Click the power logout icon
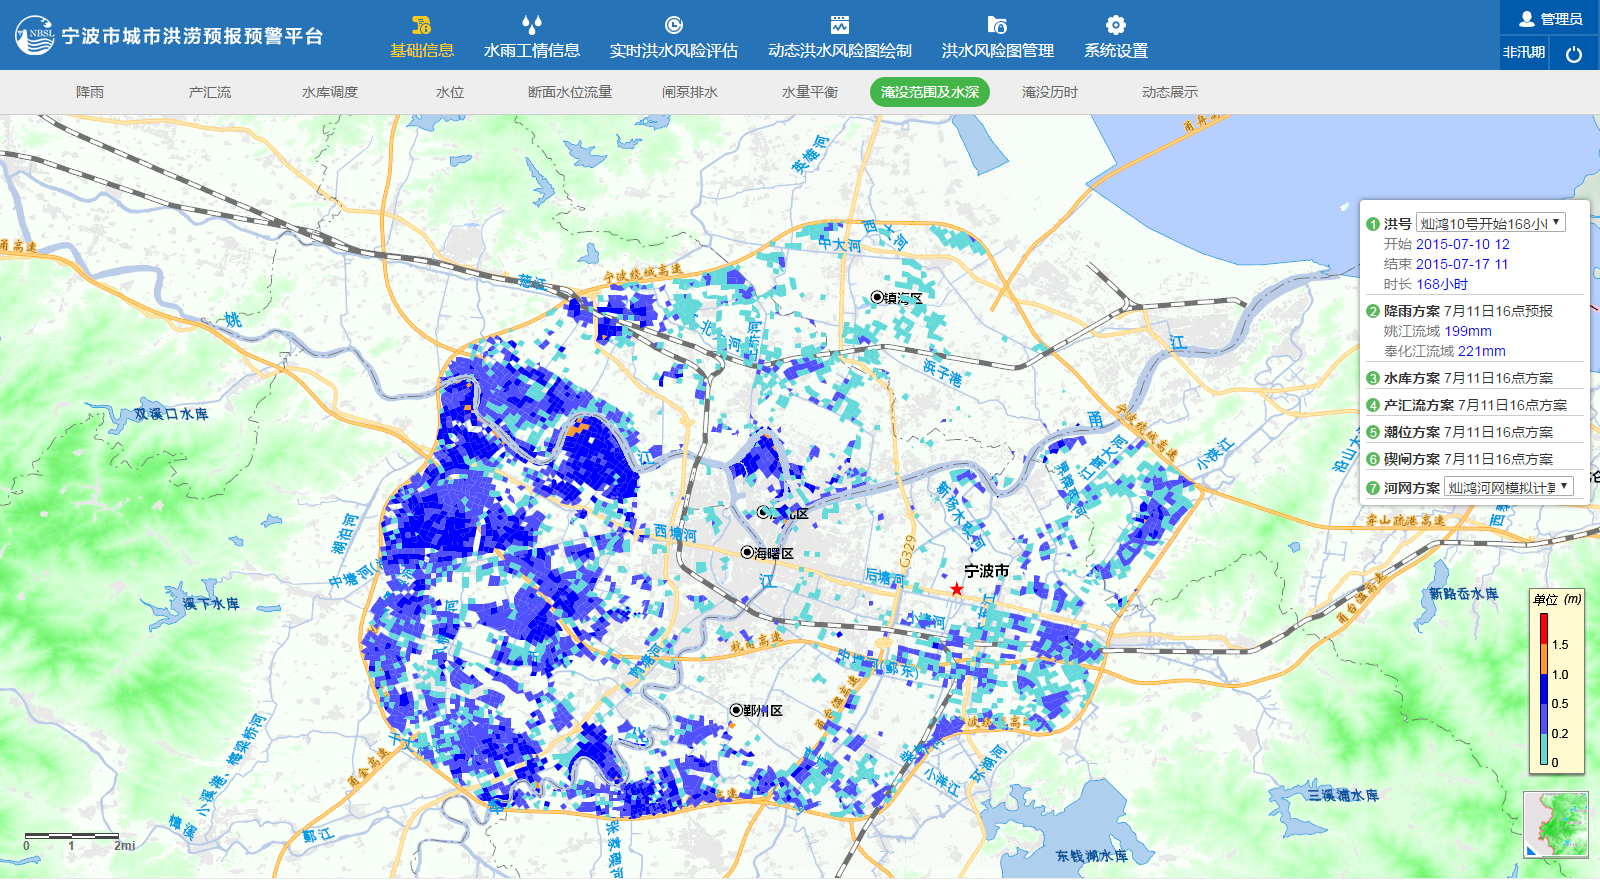This screenshot has width=1600, height=880. tap(1573, 54)
